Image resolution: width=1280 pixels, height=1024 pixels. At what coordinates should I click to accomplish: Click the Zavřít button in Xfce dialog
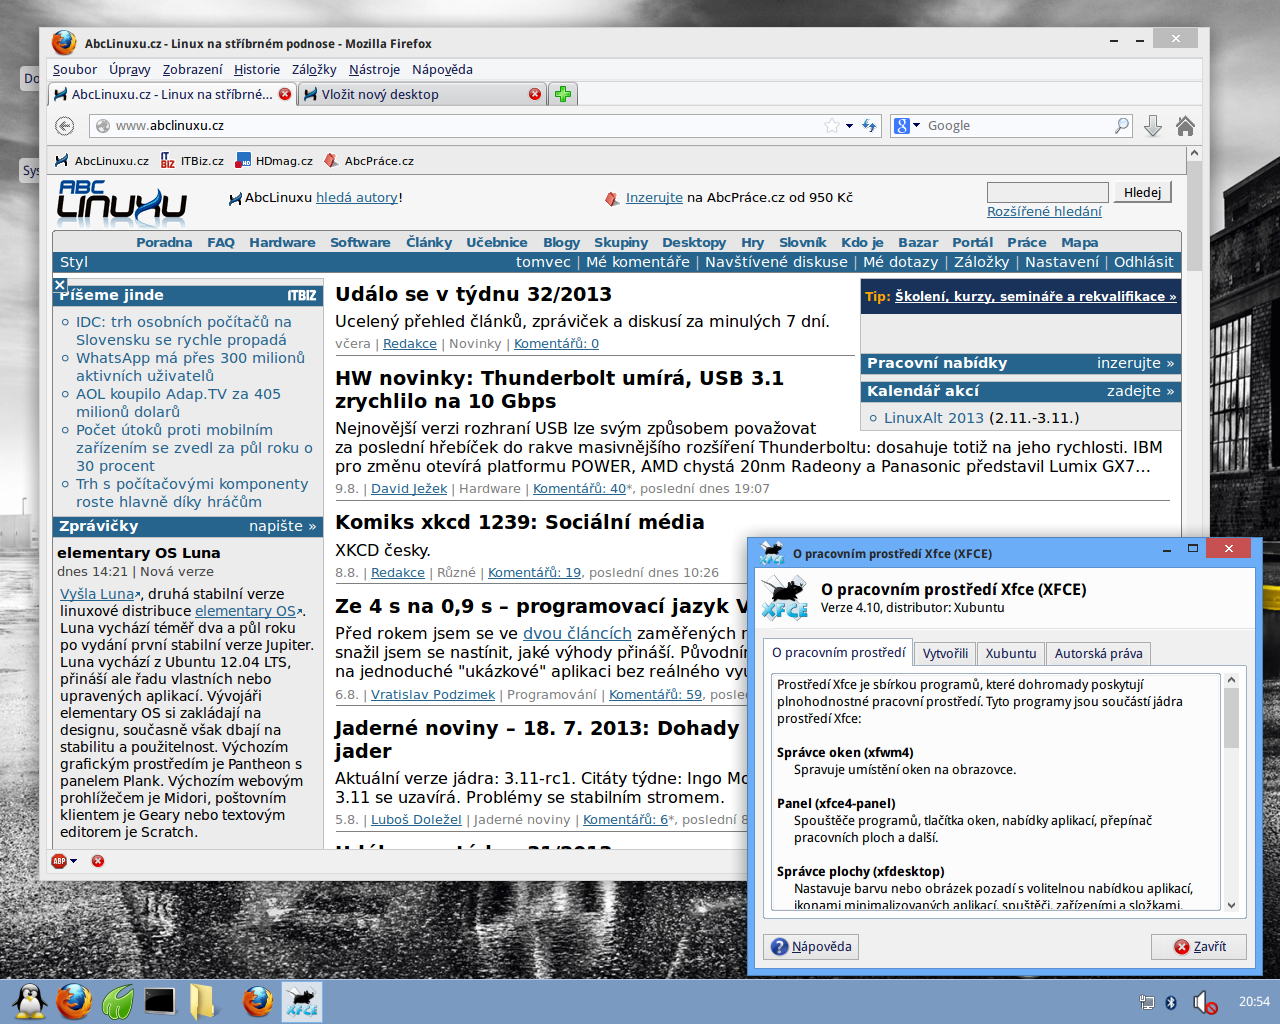click(x=1199, y=947)
